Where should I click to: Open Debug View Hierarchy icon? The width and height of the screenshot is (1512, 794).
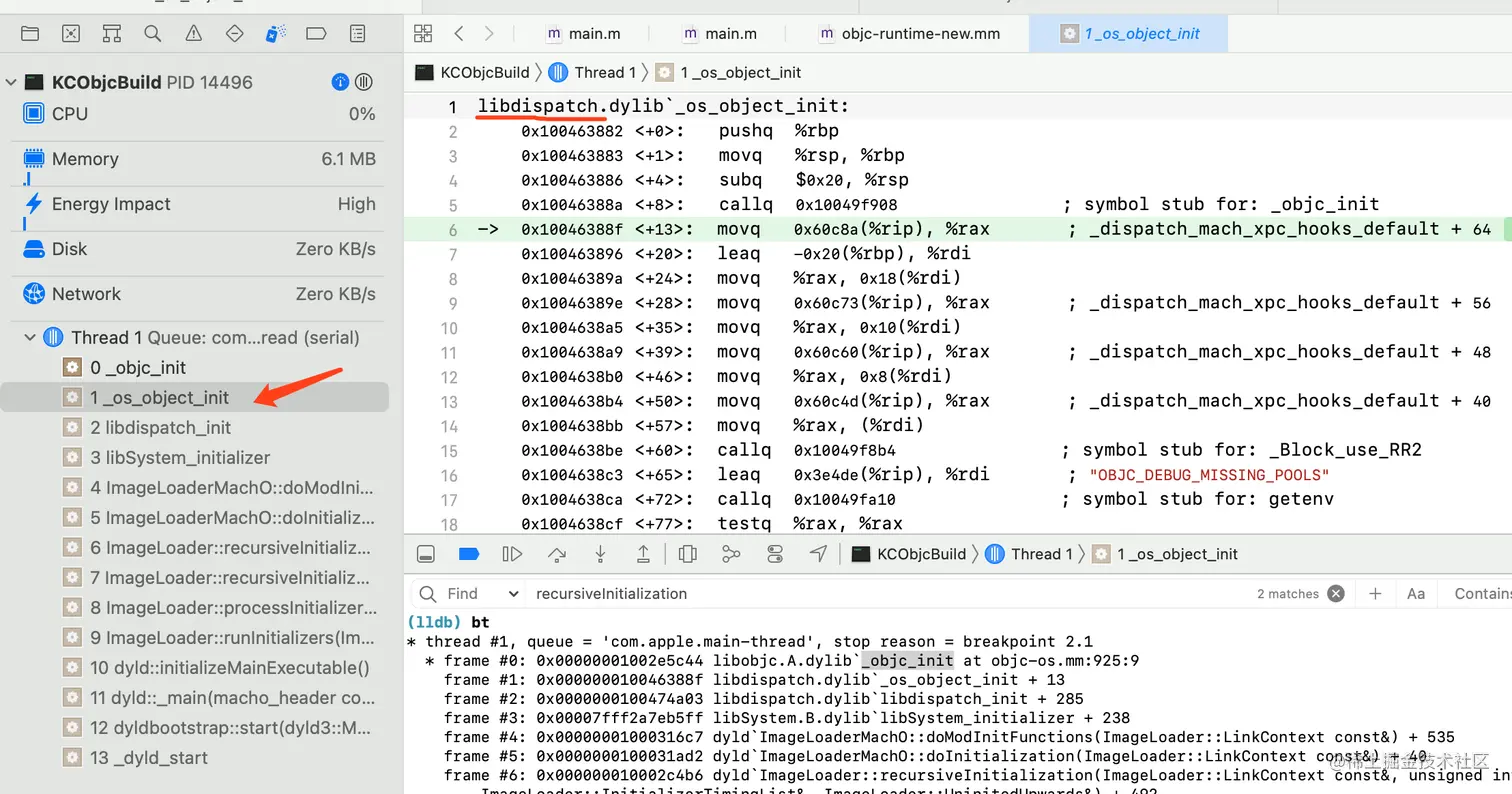click(687, 554)
